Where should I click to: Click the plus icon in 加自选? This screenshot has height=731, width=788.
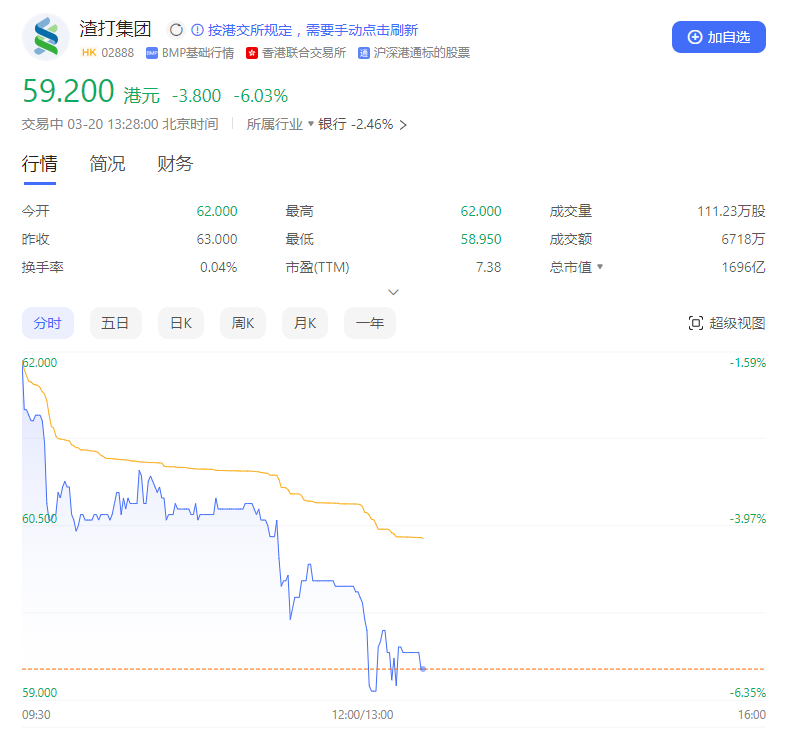[x=695, y=37]
